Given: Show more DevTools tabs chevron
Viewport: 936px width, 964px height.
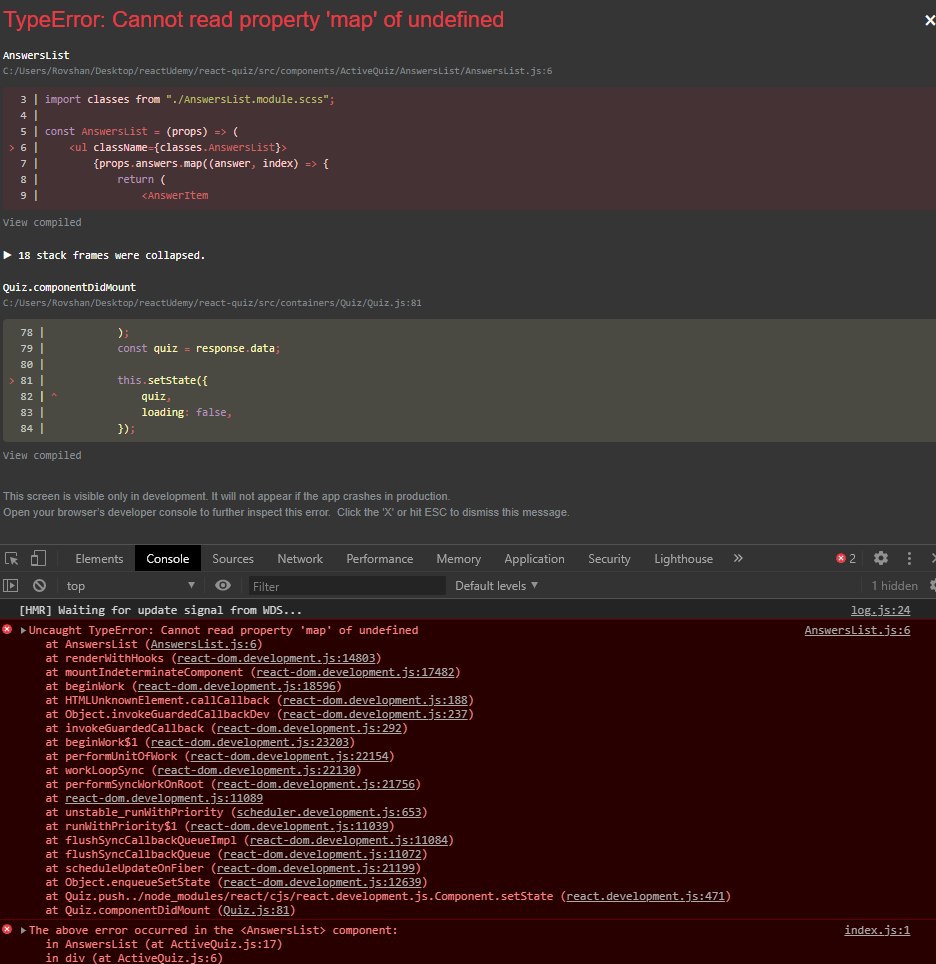Looking at the screenshot, I should coord(738,558).
